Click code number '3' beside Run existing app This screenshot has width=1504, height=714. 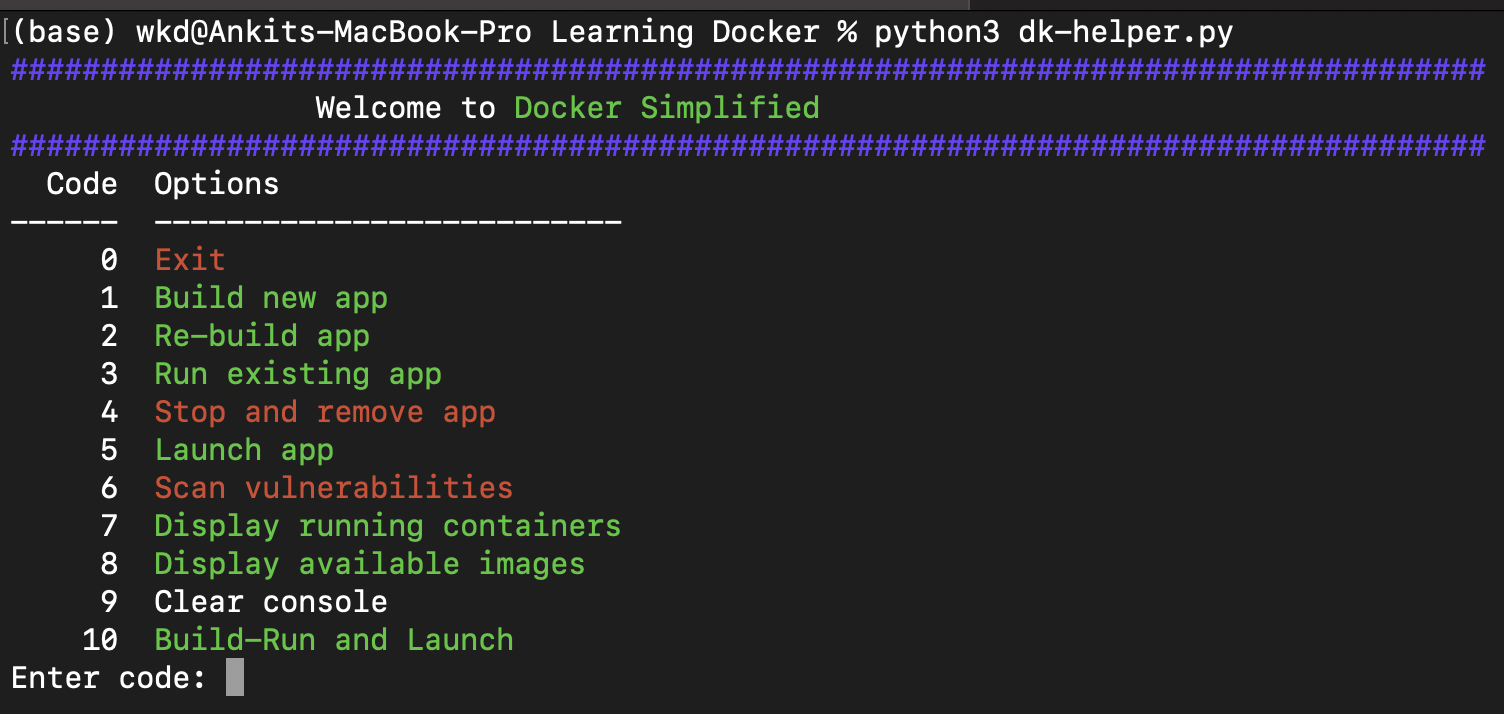[x=109, y=374]
